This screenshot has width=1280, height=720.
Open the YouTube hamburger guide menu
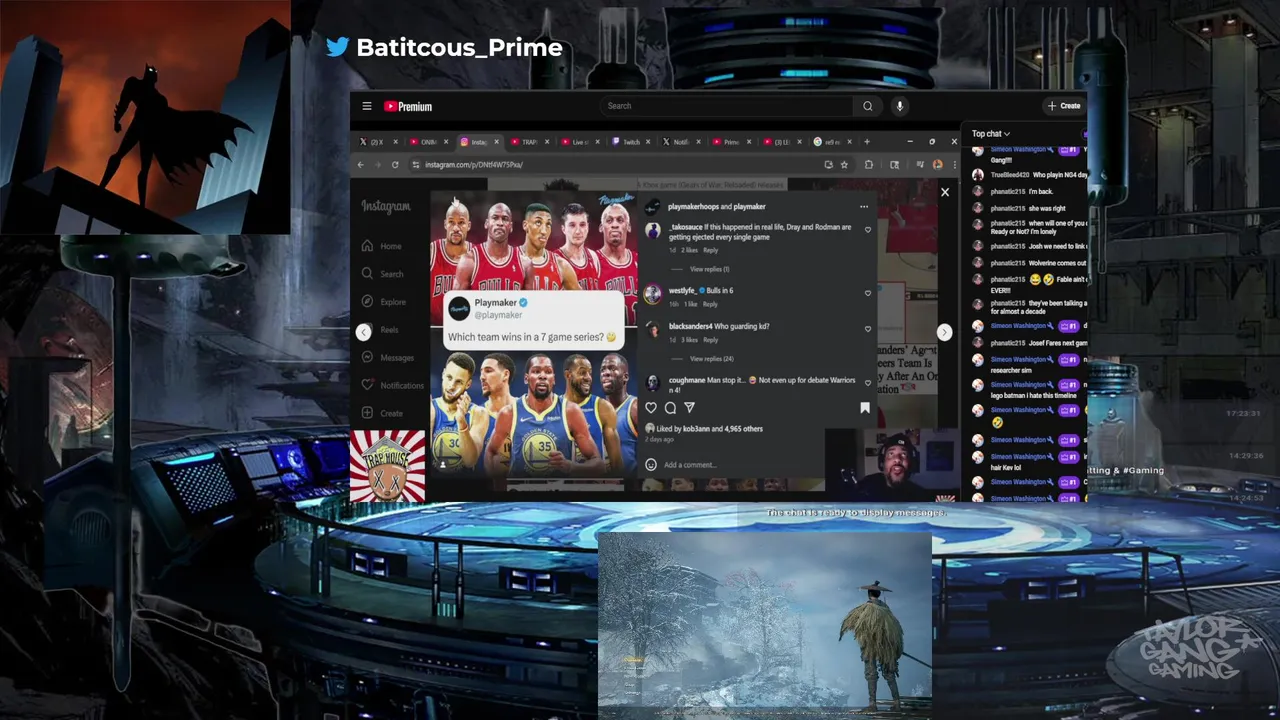coord(367,106)
